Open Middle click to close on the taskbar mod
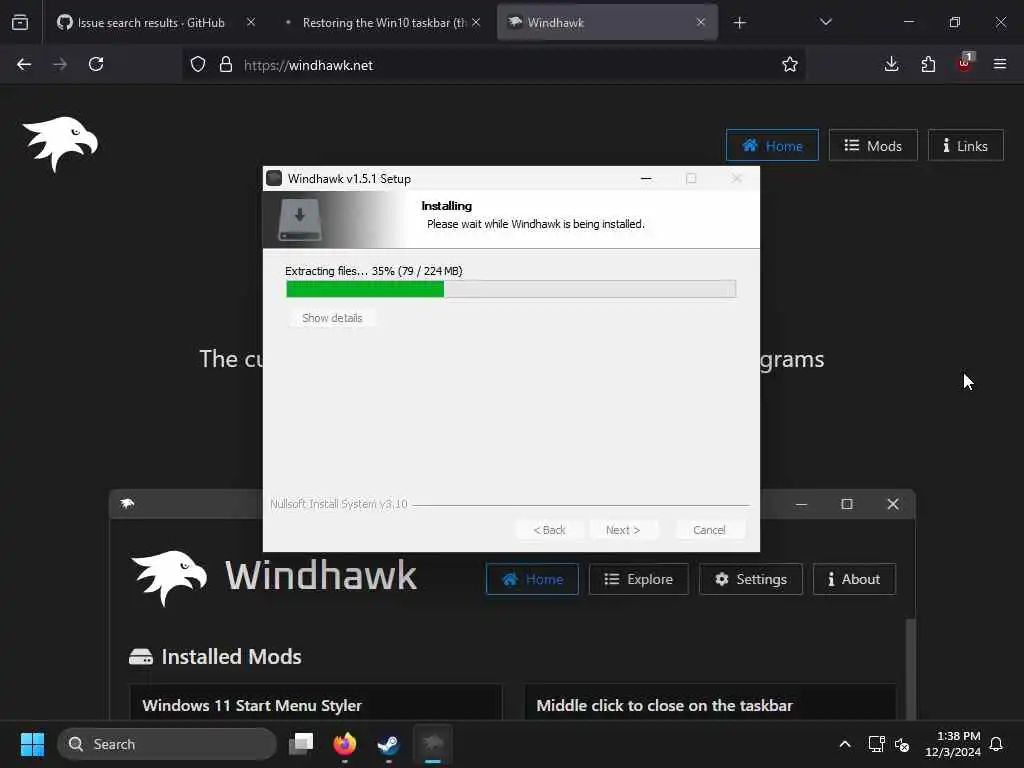Viewport: 1024px width, 768px height. tap(711, 703)
